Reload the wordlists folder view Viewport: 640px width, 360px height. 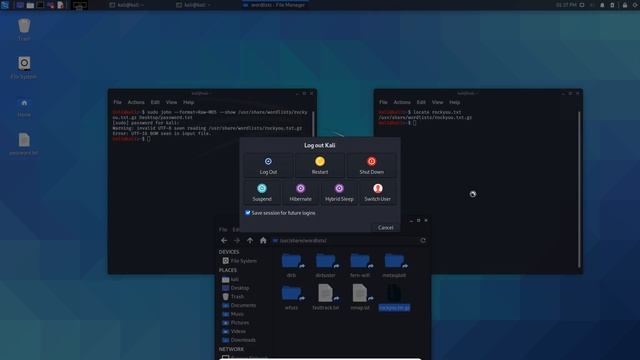[x=423, y=240]
